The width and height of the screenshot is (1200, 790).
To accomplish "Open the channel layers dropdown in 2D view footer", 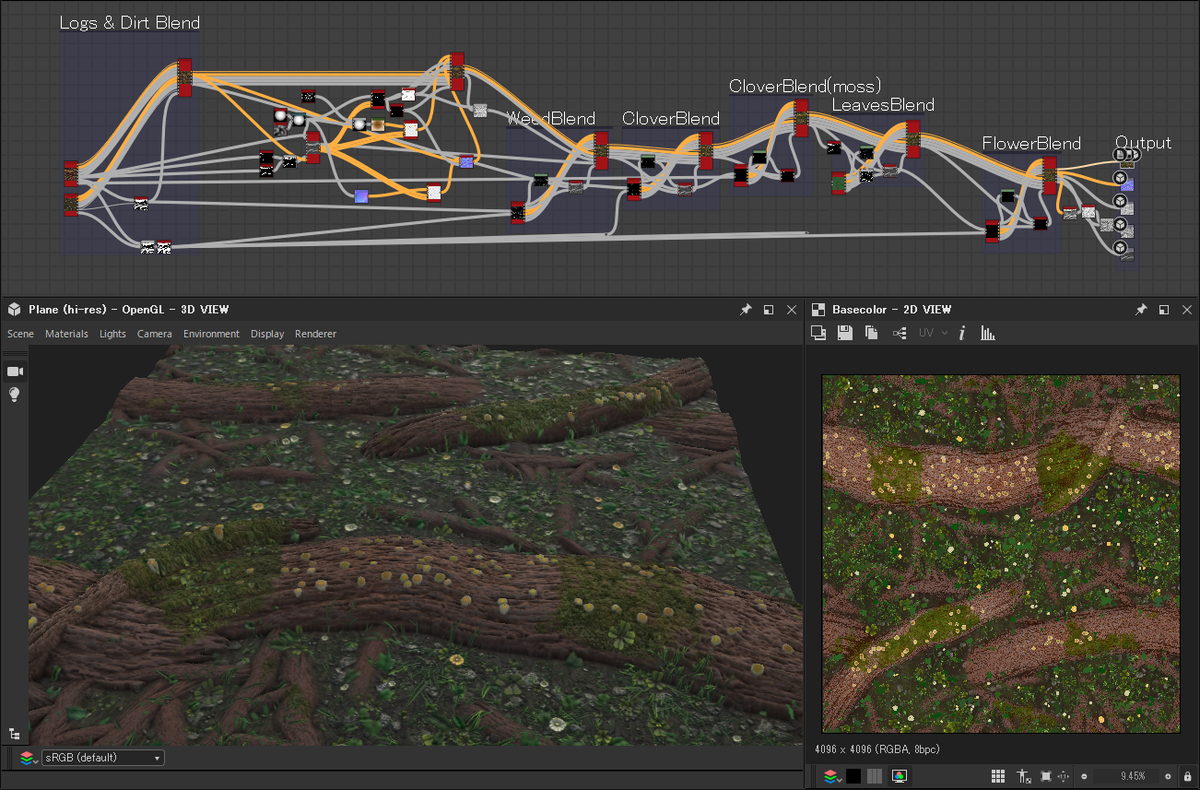I will pos(832,776).
